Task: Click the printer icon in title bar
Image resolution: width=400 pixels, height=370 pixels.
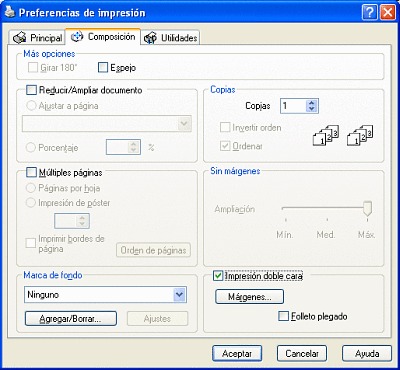Action: [10, 12]
